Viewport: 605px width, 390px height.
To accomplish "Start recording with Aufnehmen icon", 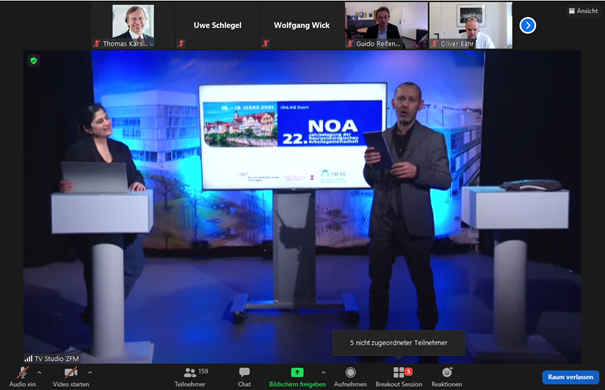I will click(x=350, y=372).
